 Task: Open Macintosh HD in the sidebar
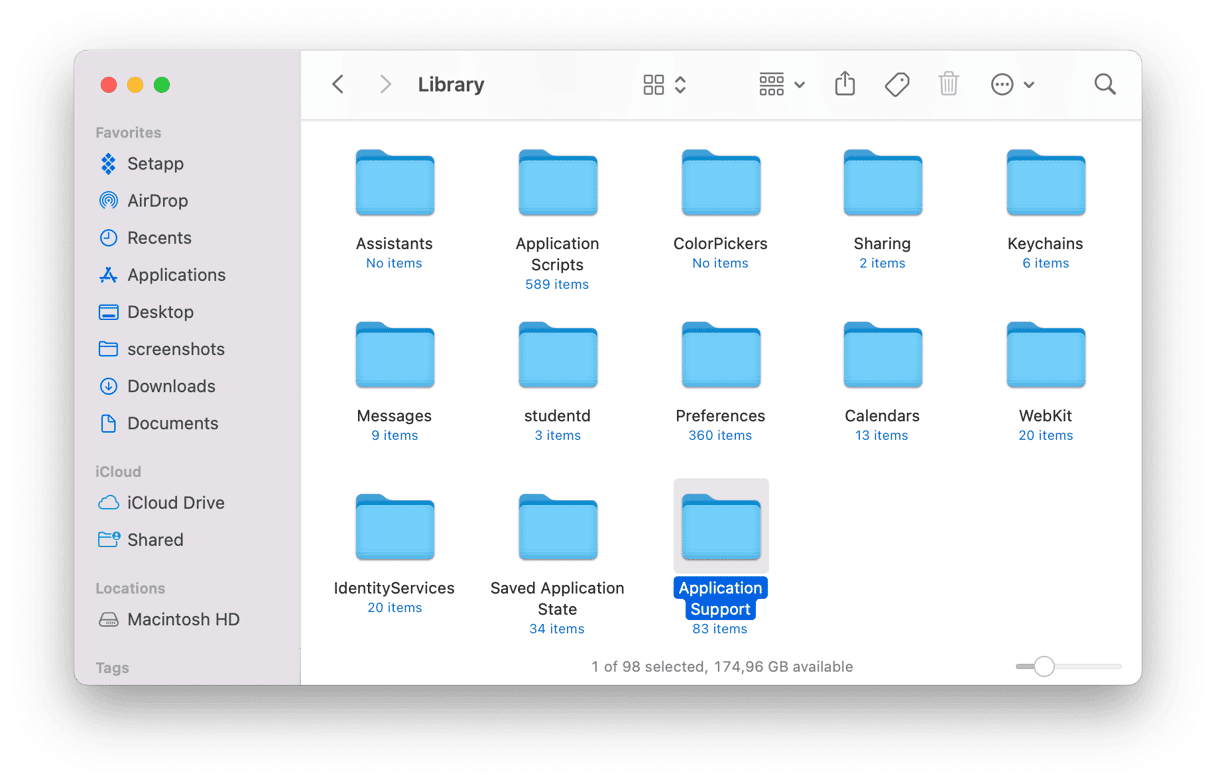(183, 620)
